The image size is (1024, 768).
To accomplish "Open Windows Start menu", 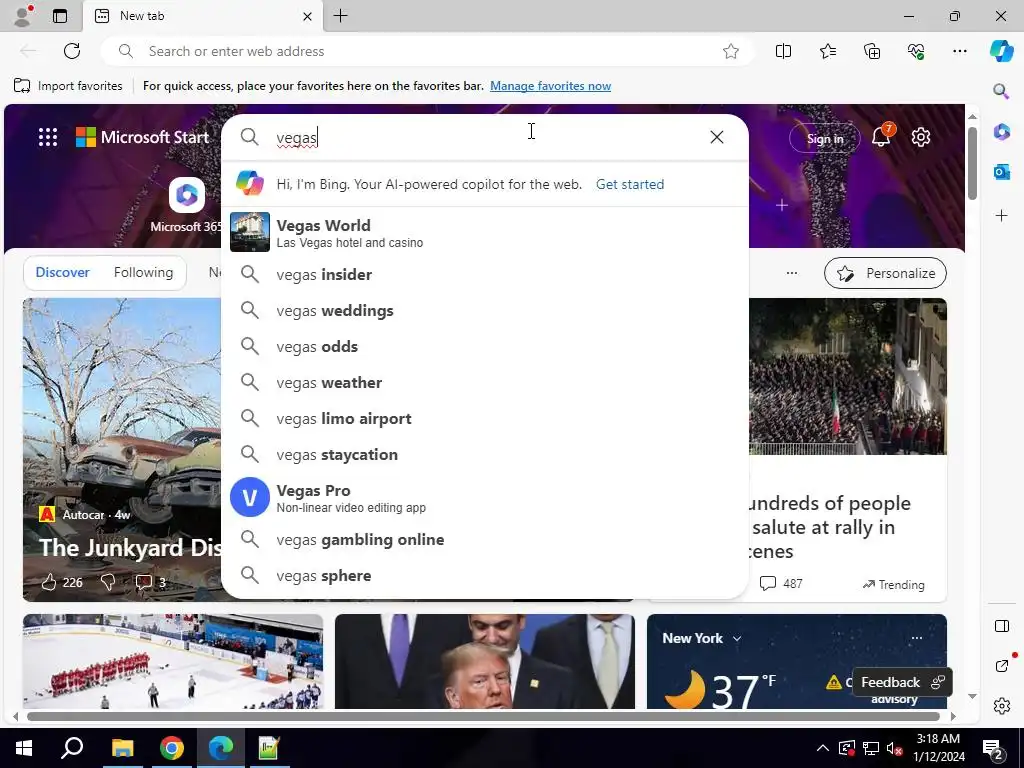I will click(24, 748).
